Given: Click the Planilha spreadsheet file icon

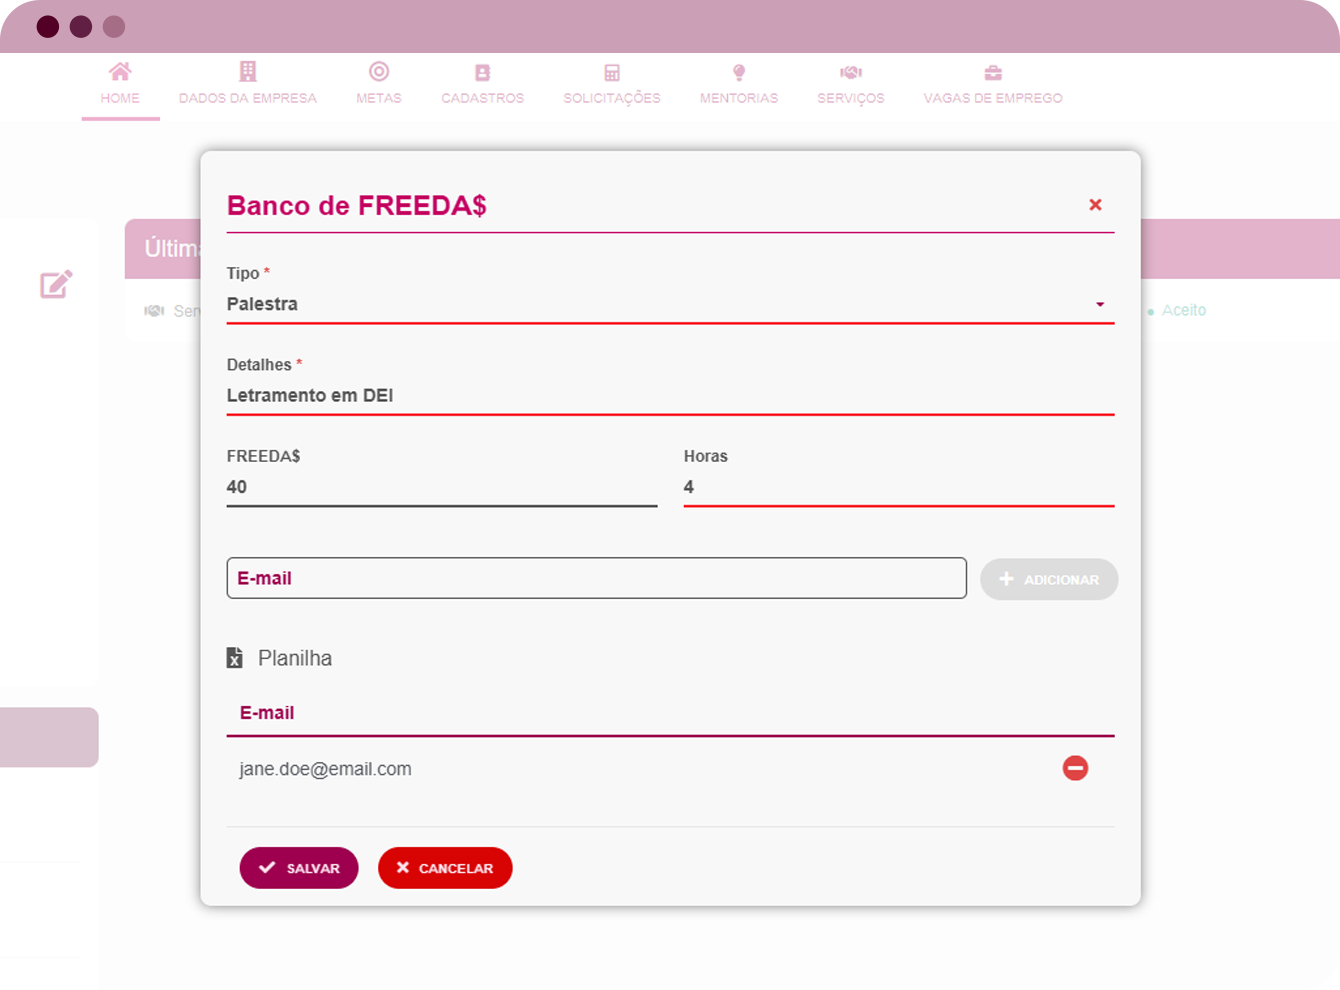Looking at the screenshot, I should 235,658.
